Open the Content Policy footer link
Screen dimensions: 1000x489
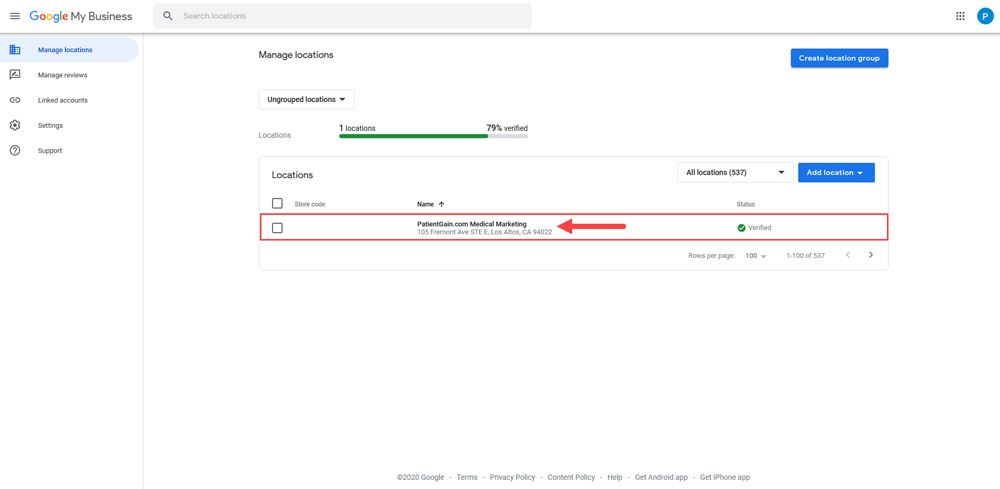coord(571,477)
